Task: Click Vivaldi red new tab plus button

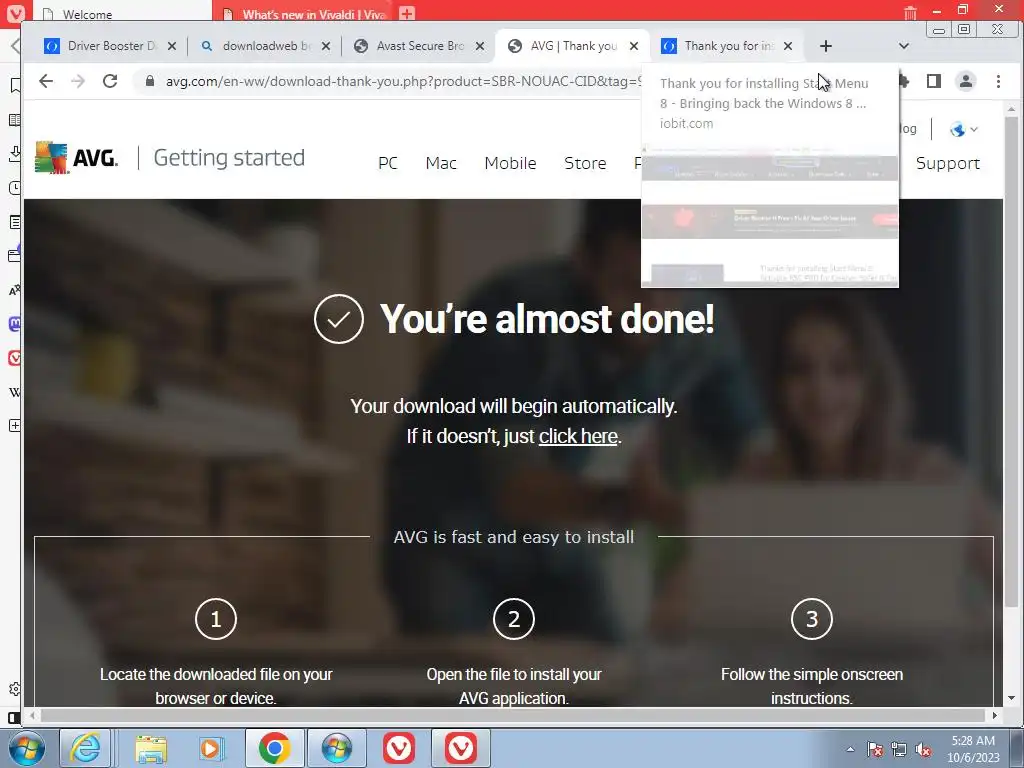Action: [407, 13]
